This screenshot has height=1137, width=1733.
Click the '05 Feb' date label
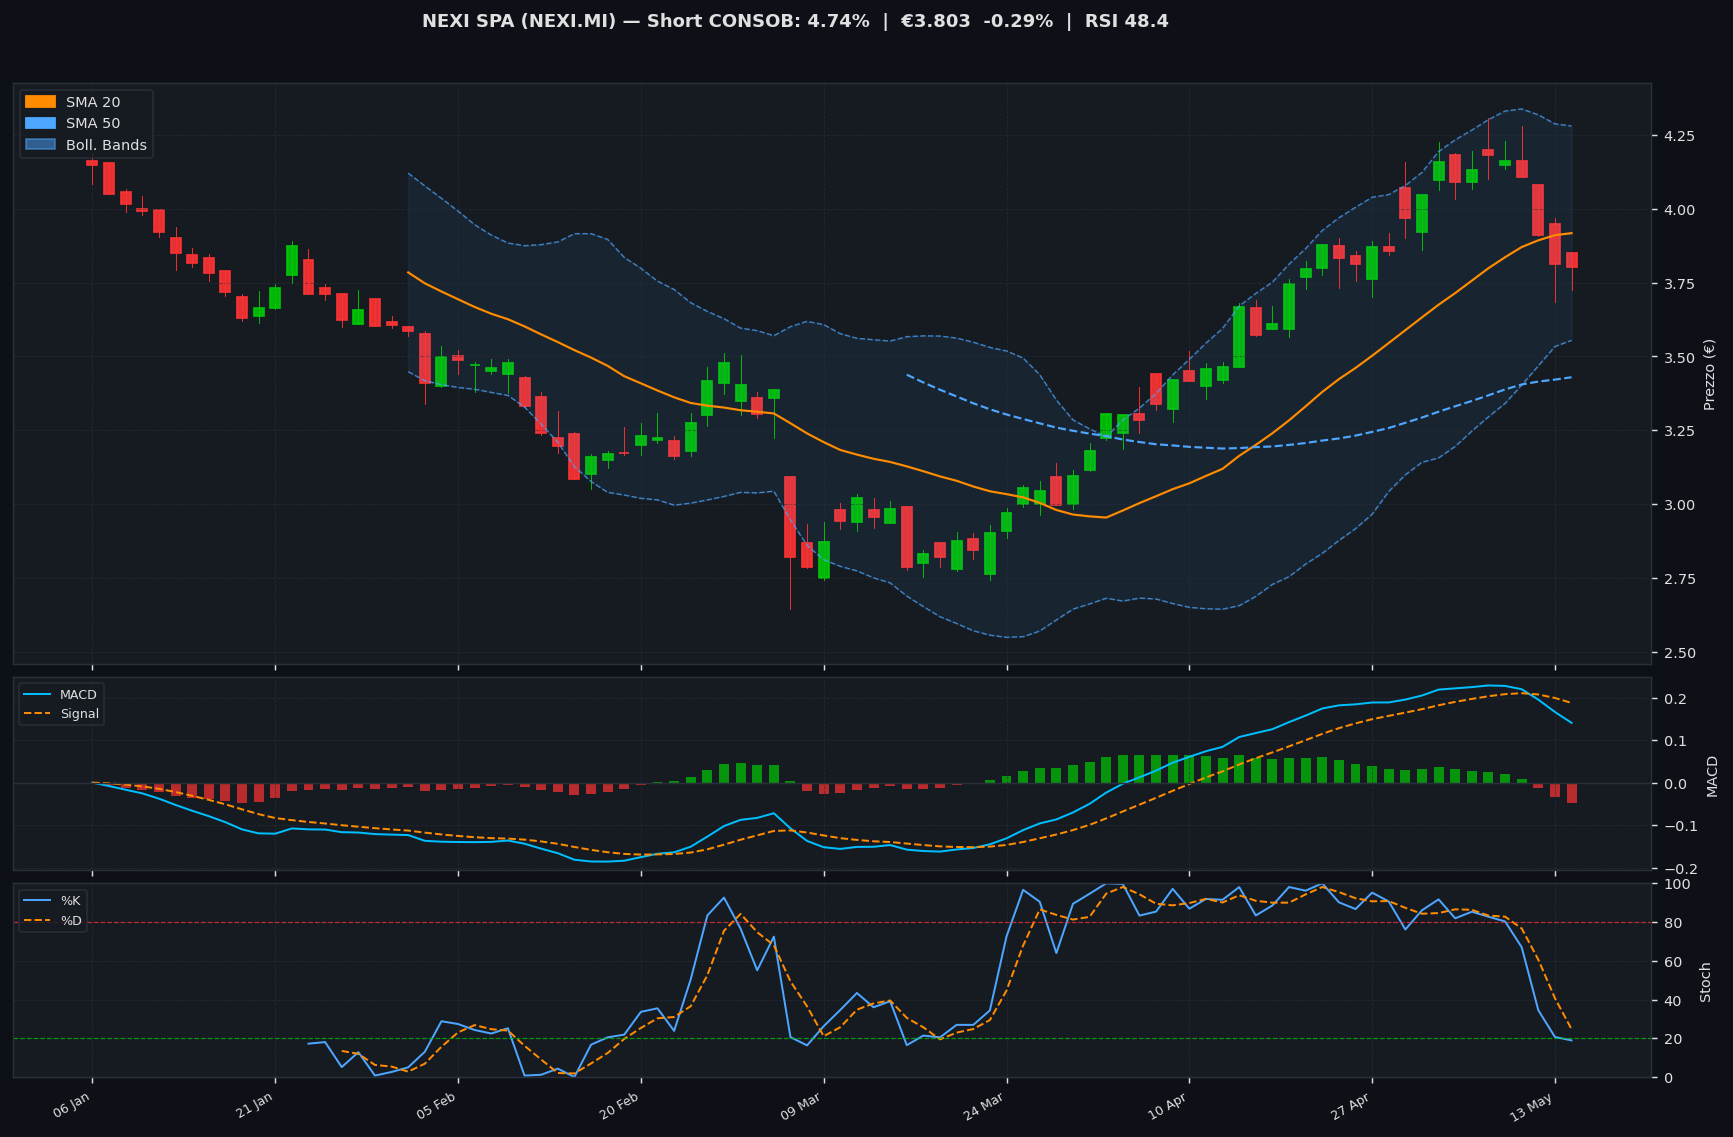437,1107
